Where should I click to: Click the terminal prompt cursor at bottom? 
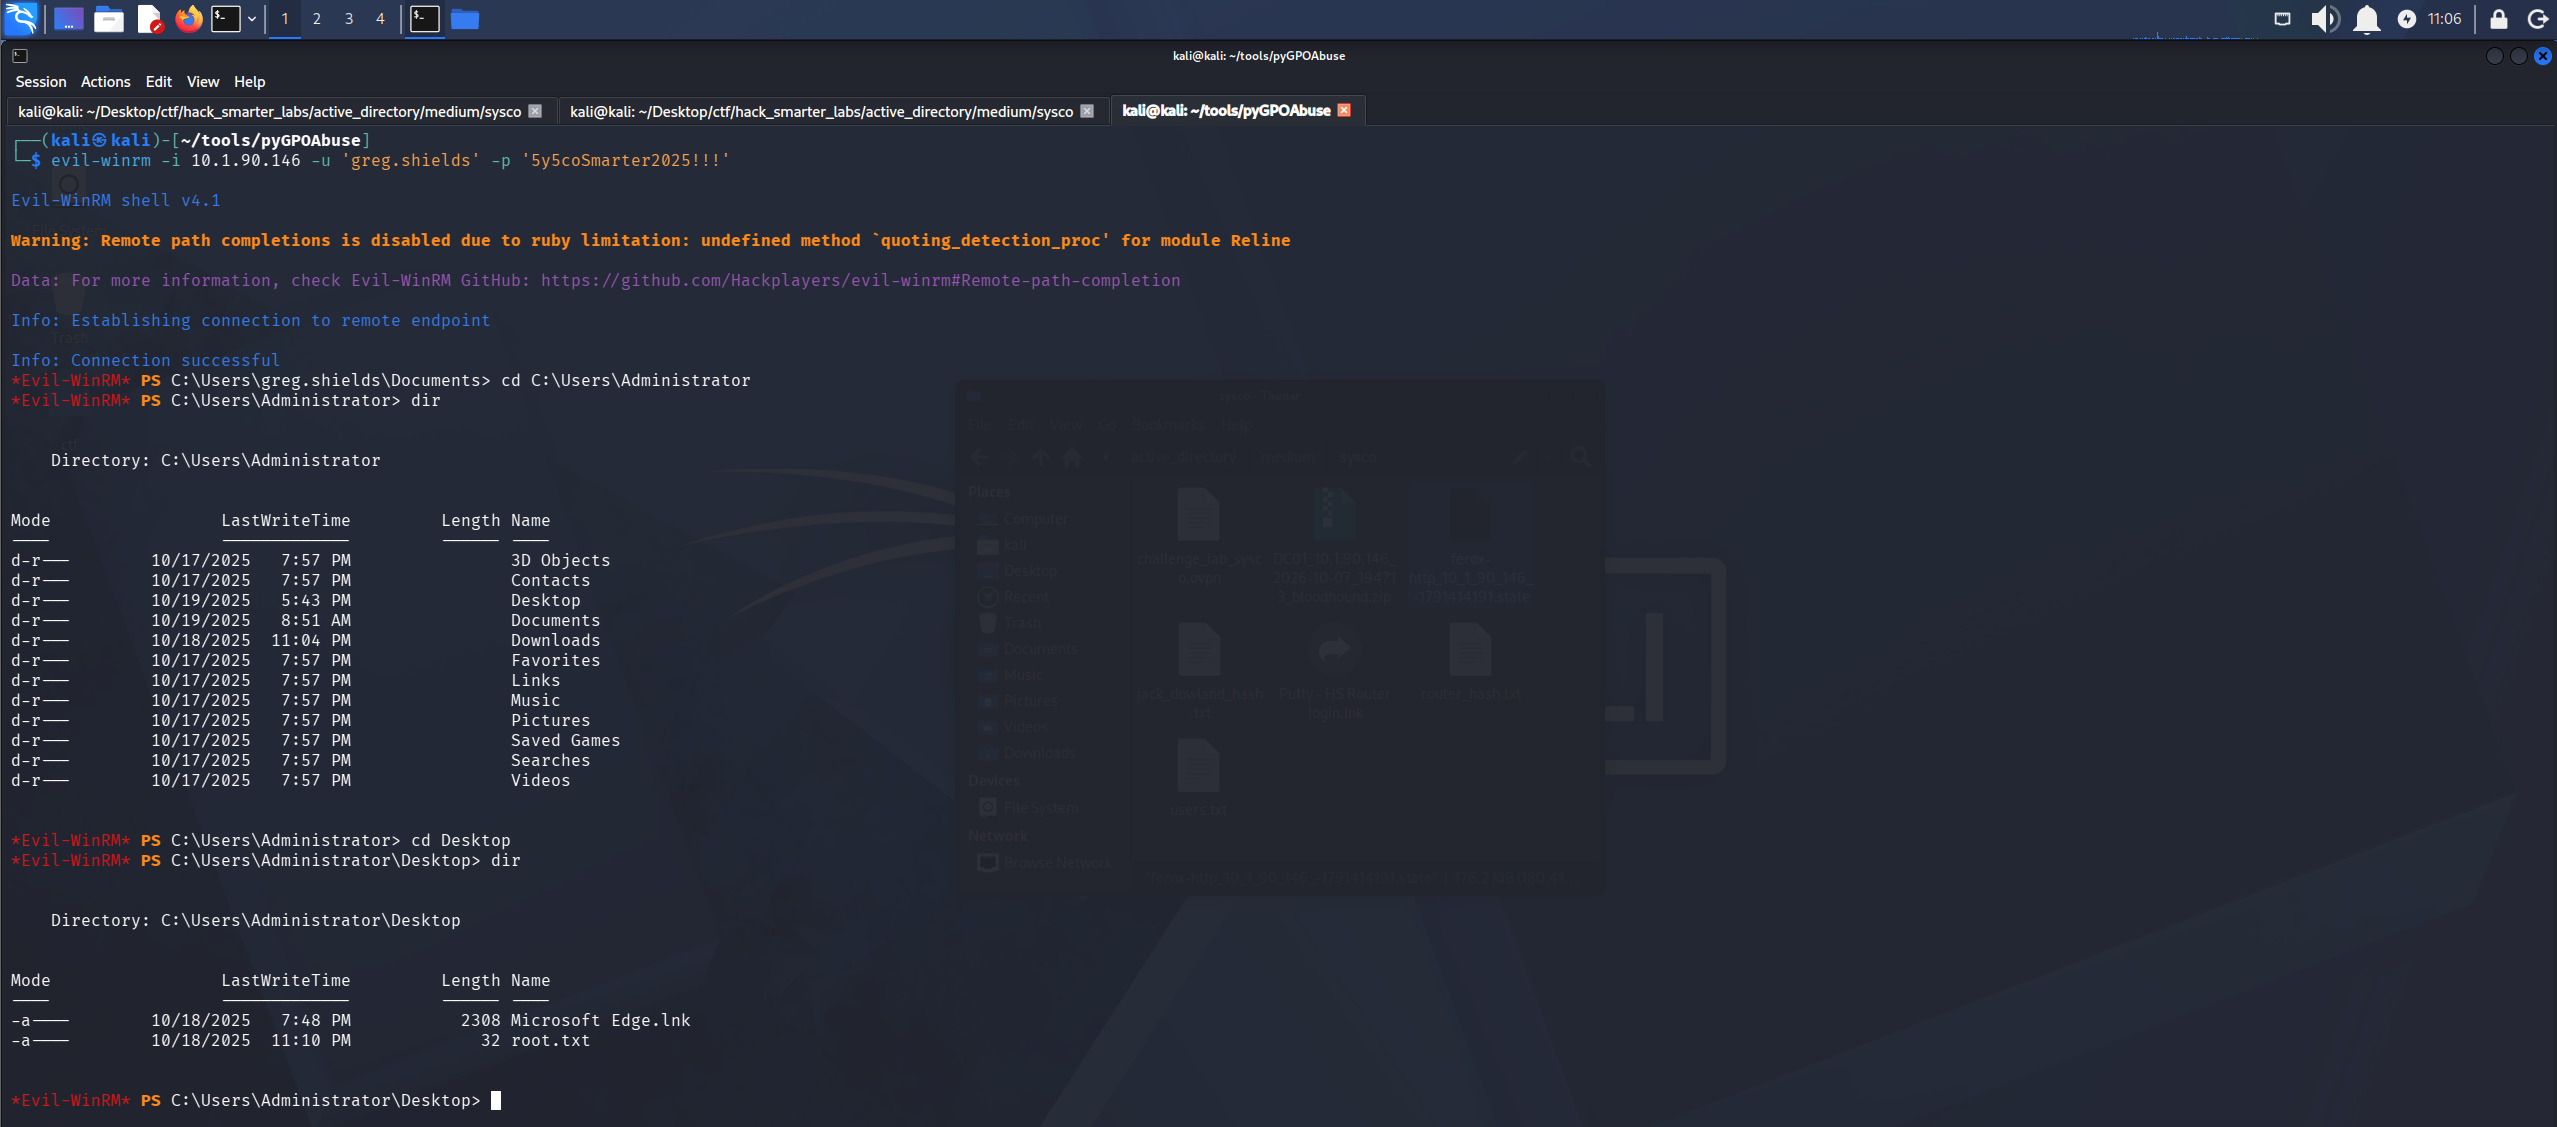pyautogui.click(x=496, y=1100)
